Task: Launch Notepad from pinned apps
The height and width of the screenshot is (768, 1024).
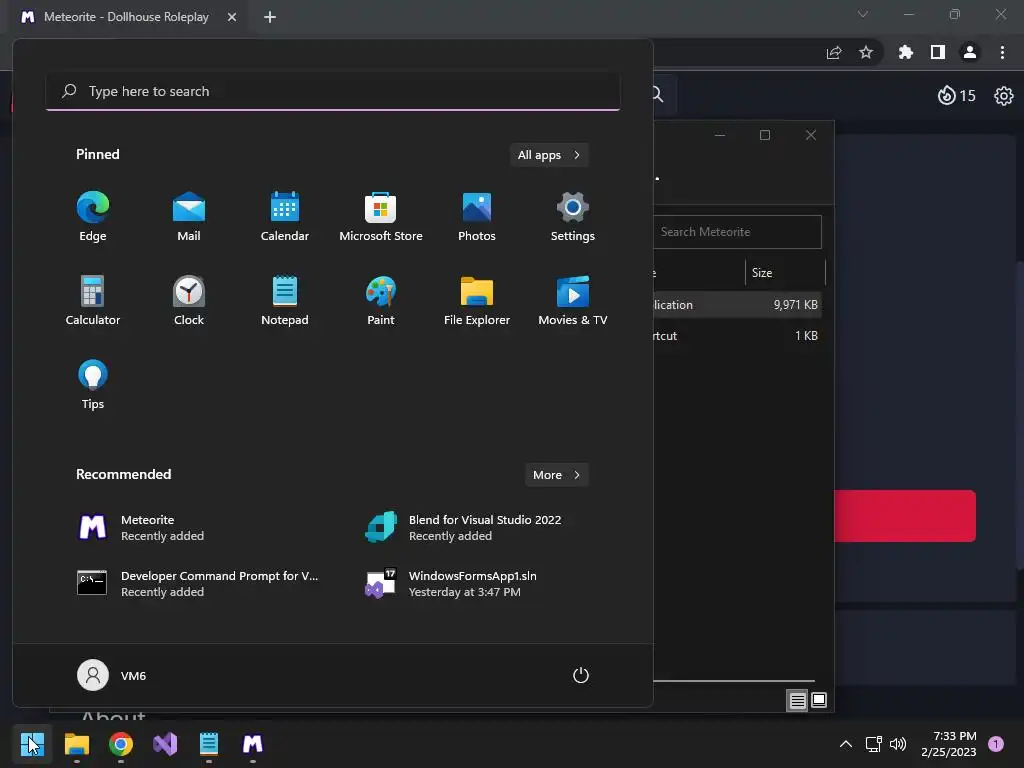Action: 285,300
